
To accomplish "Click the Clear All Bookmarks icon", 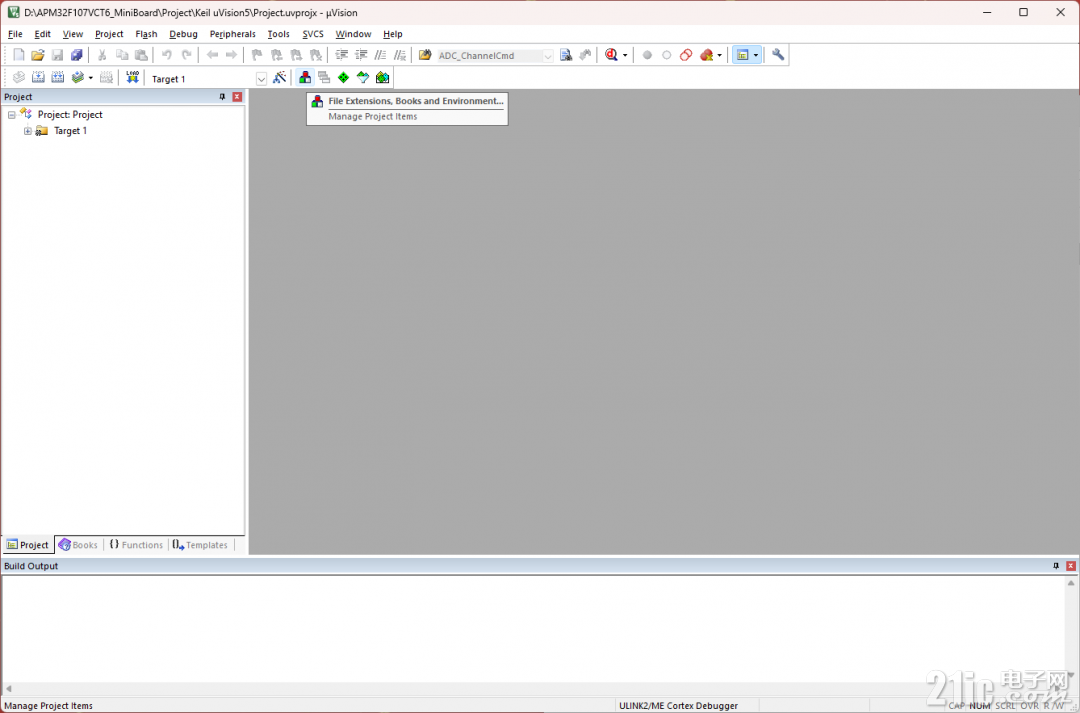I will (x=315, y=55).
